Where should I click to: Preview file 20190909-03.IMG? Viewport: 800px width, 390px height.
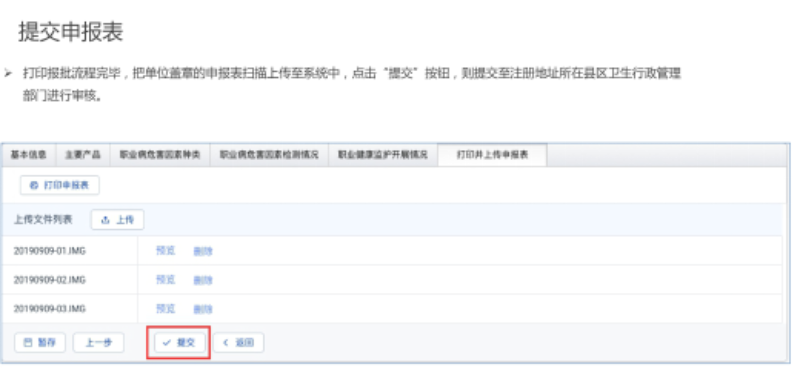click(165, 308)
